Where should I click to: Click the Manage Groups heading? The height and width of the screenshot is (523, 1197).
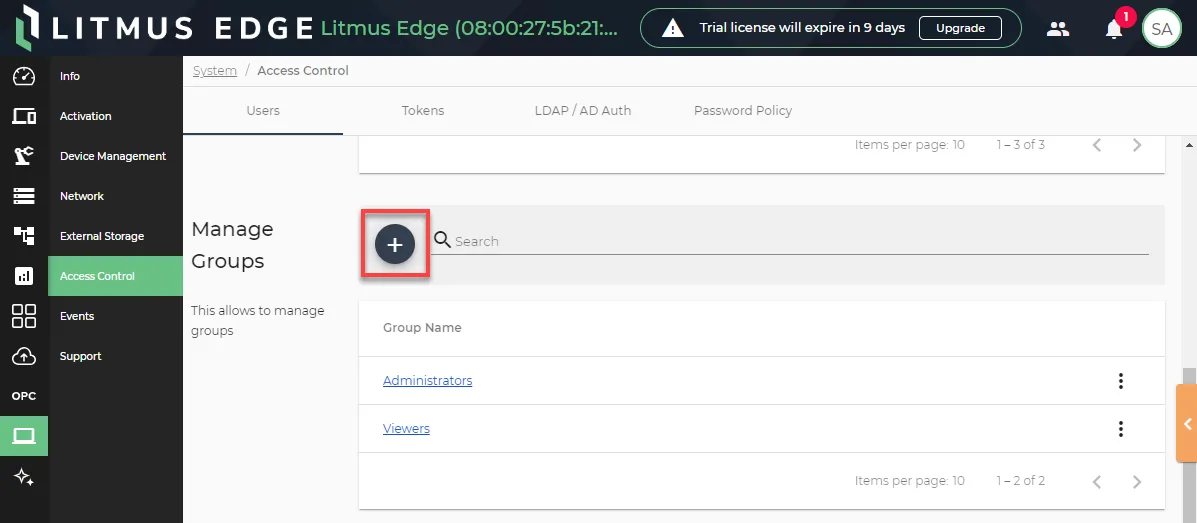(x=232, y=245)
